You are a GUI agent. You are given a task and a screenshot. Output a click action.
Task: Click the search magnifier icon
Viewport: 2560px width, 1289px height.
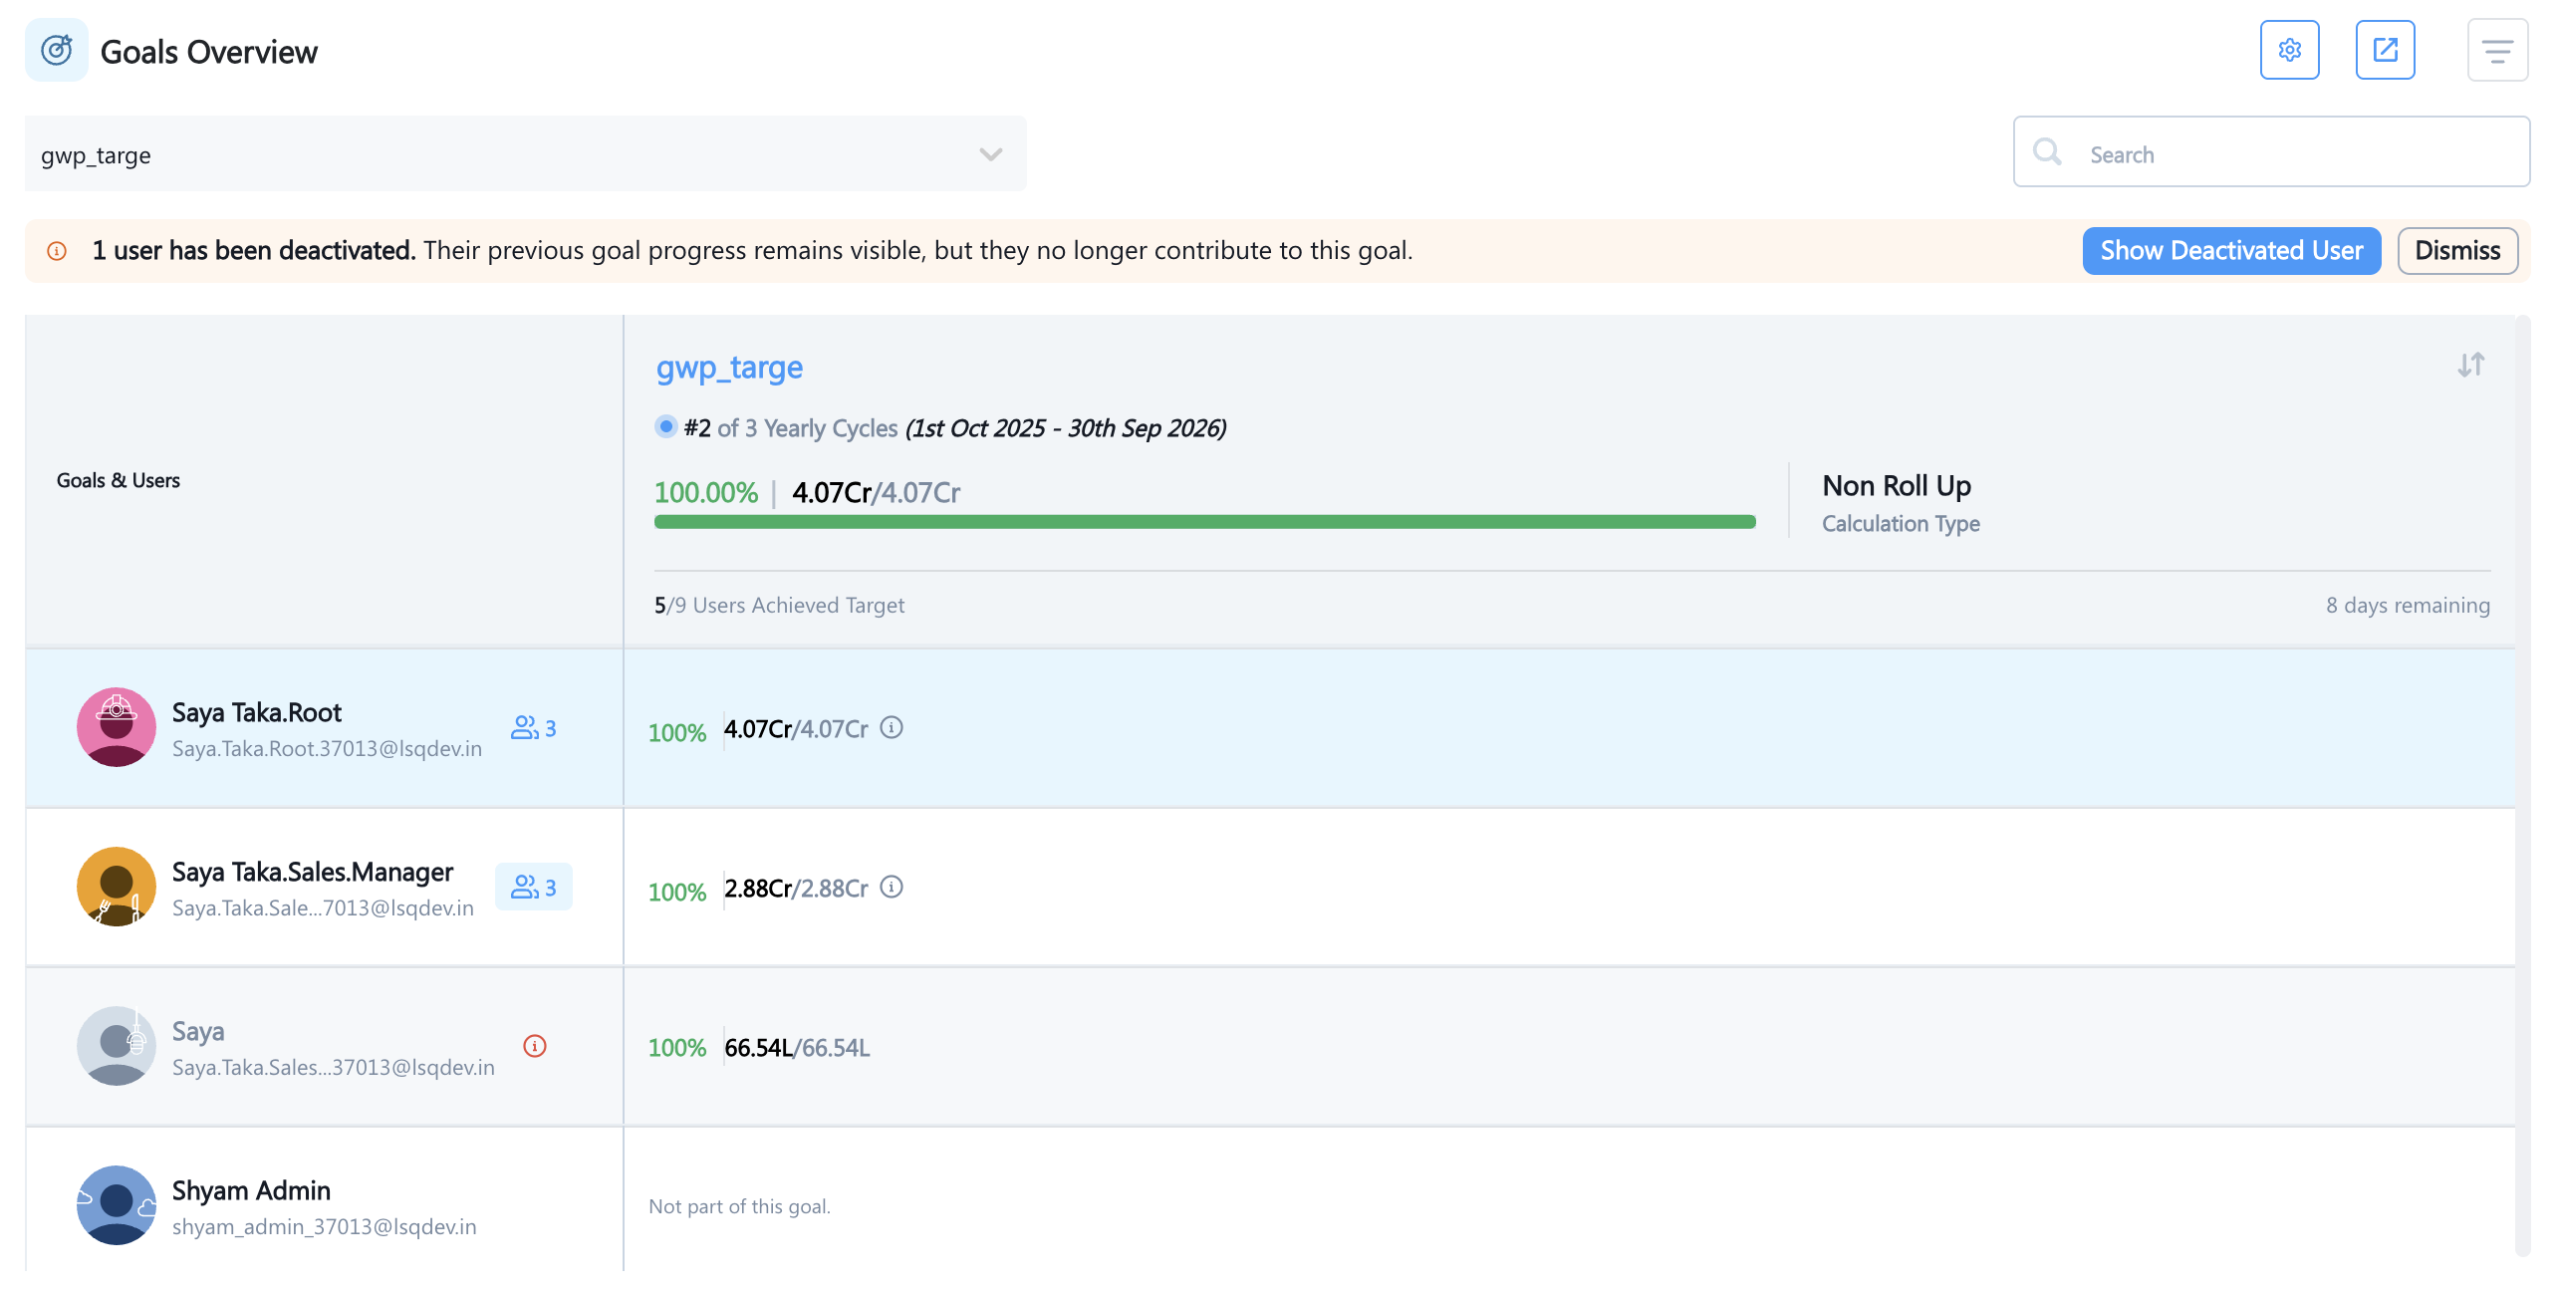[2046, 152]
